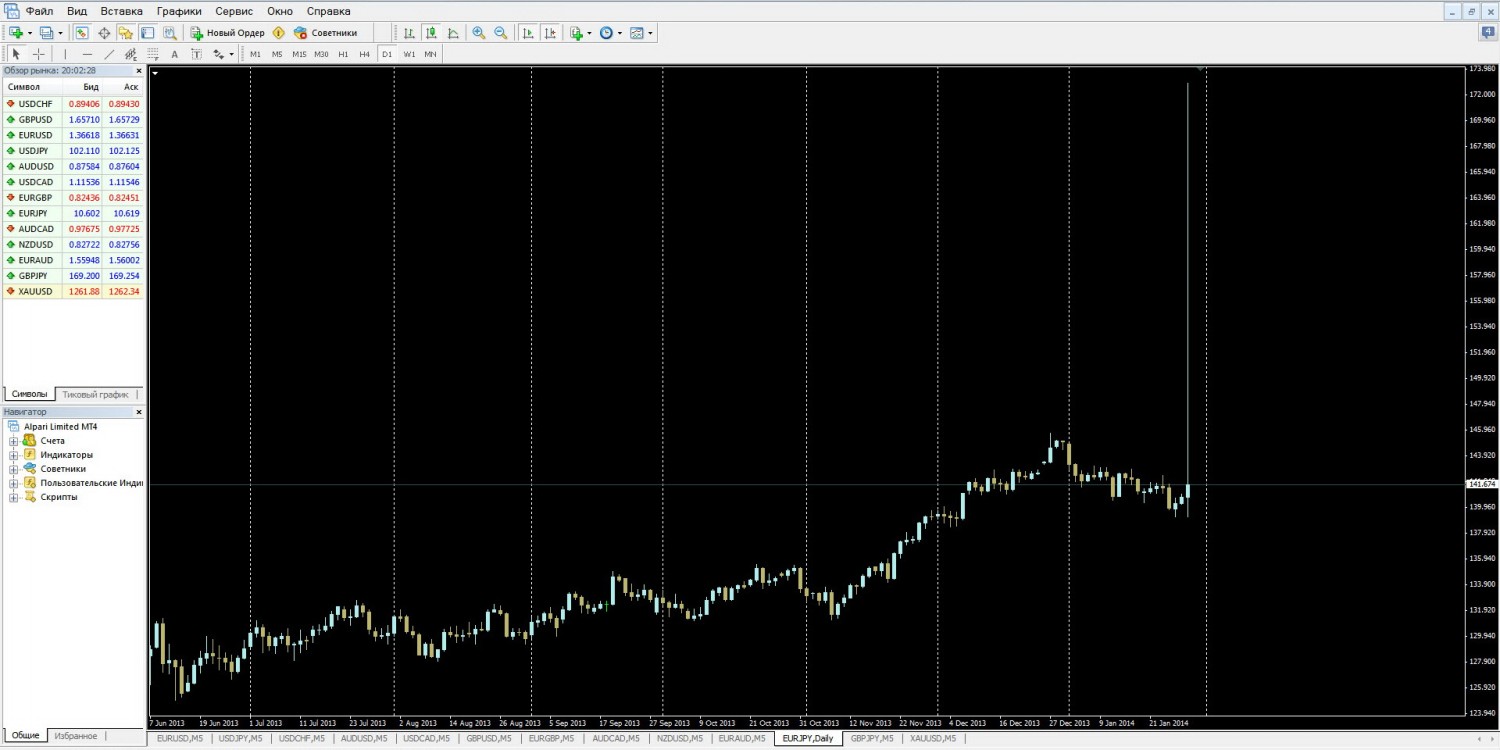Viewport: 1500px width, 750px height.
Task: Open the Сервис menu
Action: [x=234, y=11]
